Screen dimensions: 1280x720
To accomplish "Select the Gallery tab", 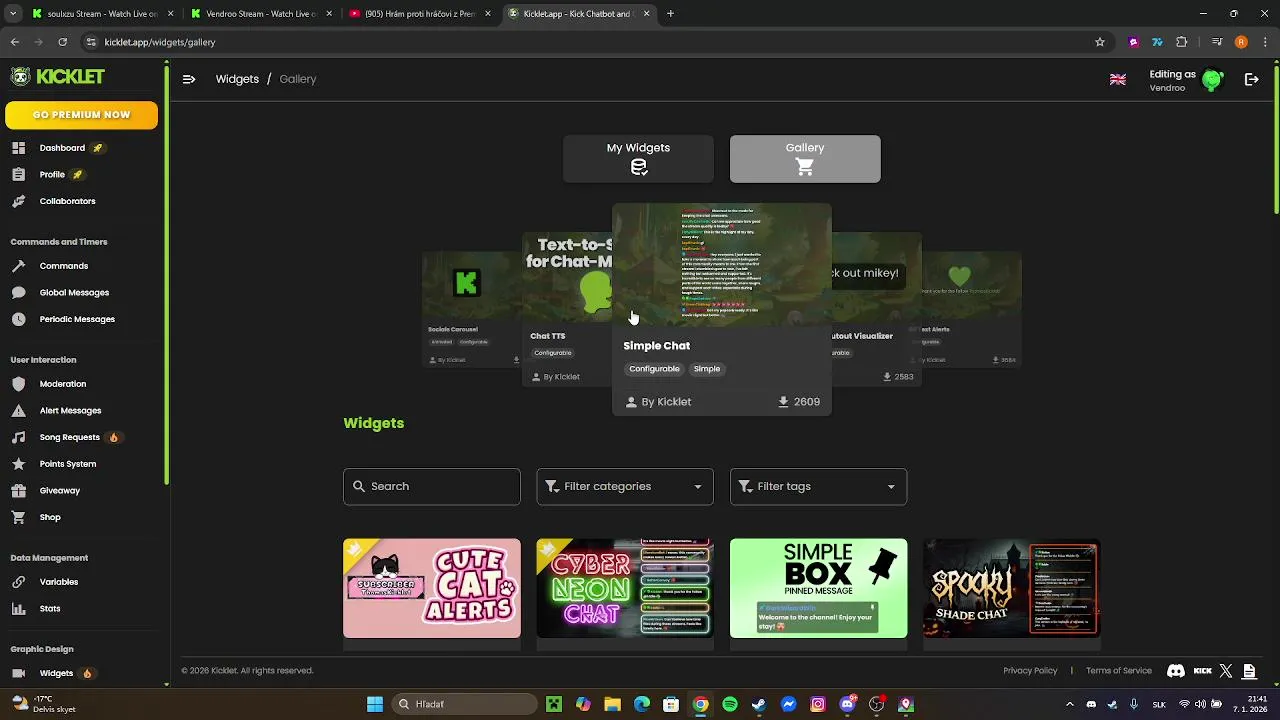I will pyautogui.click(x=805, y=159).
